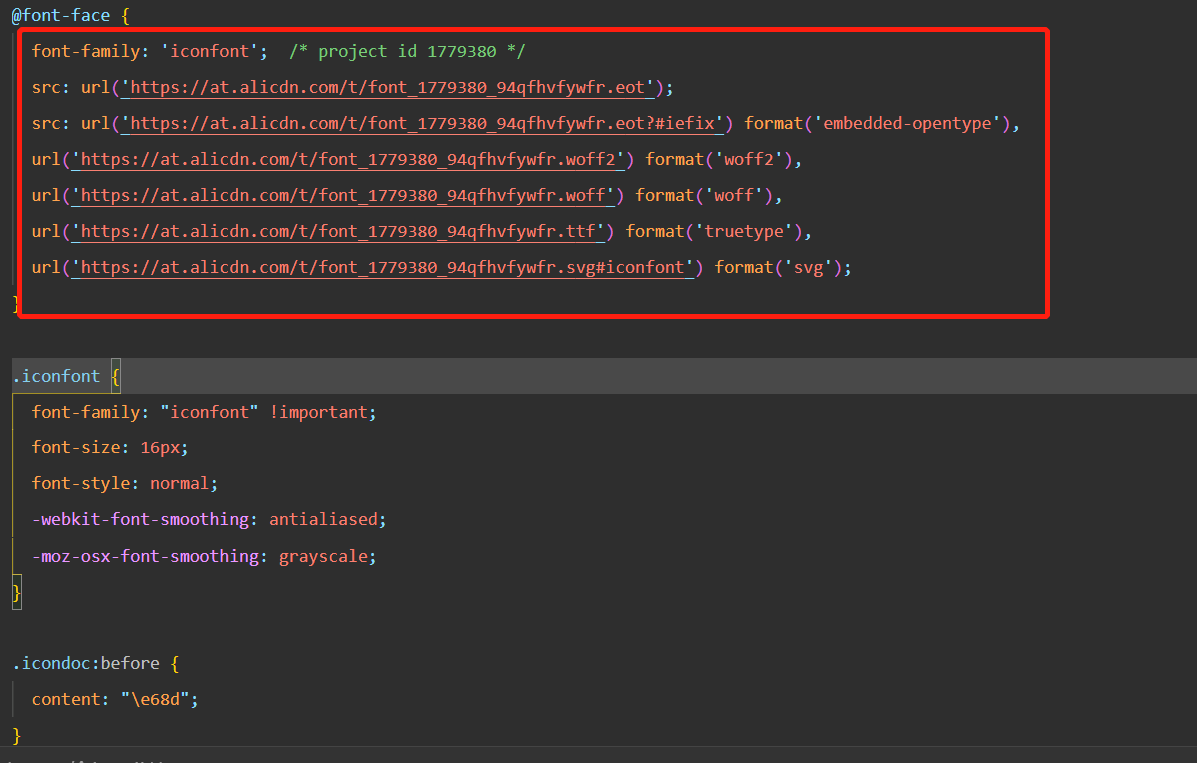Click the grayscale value

pos(323,555)
